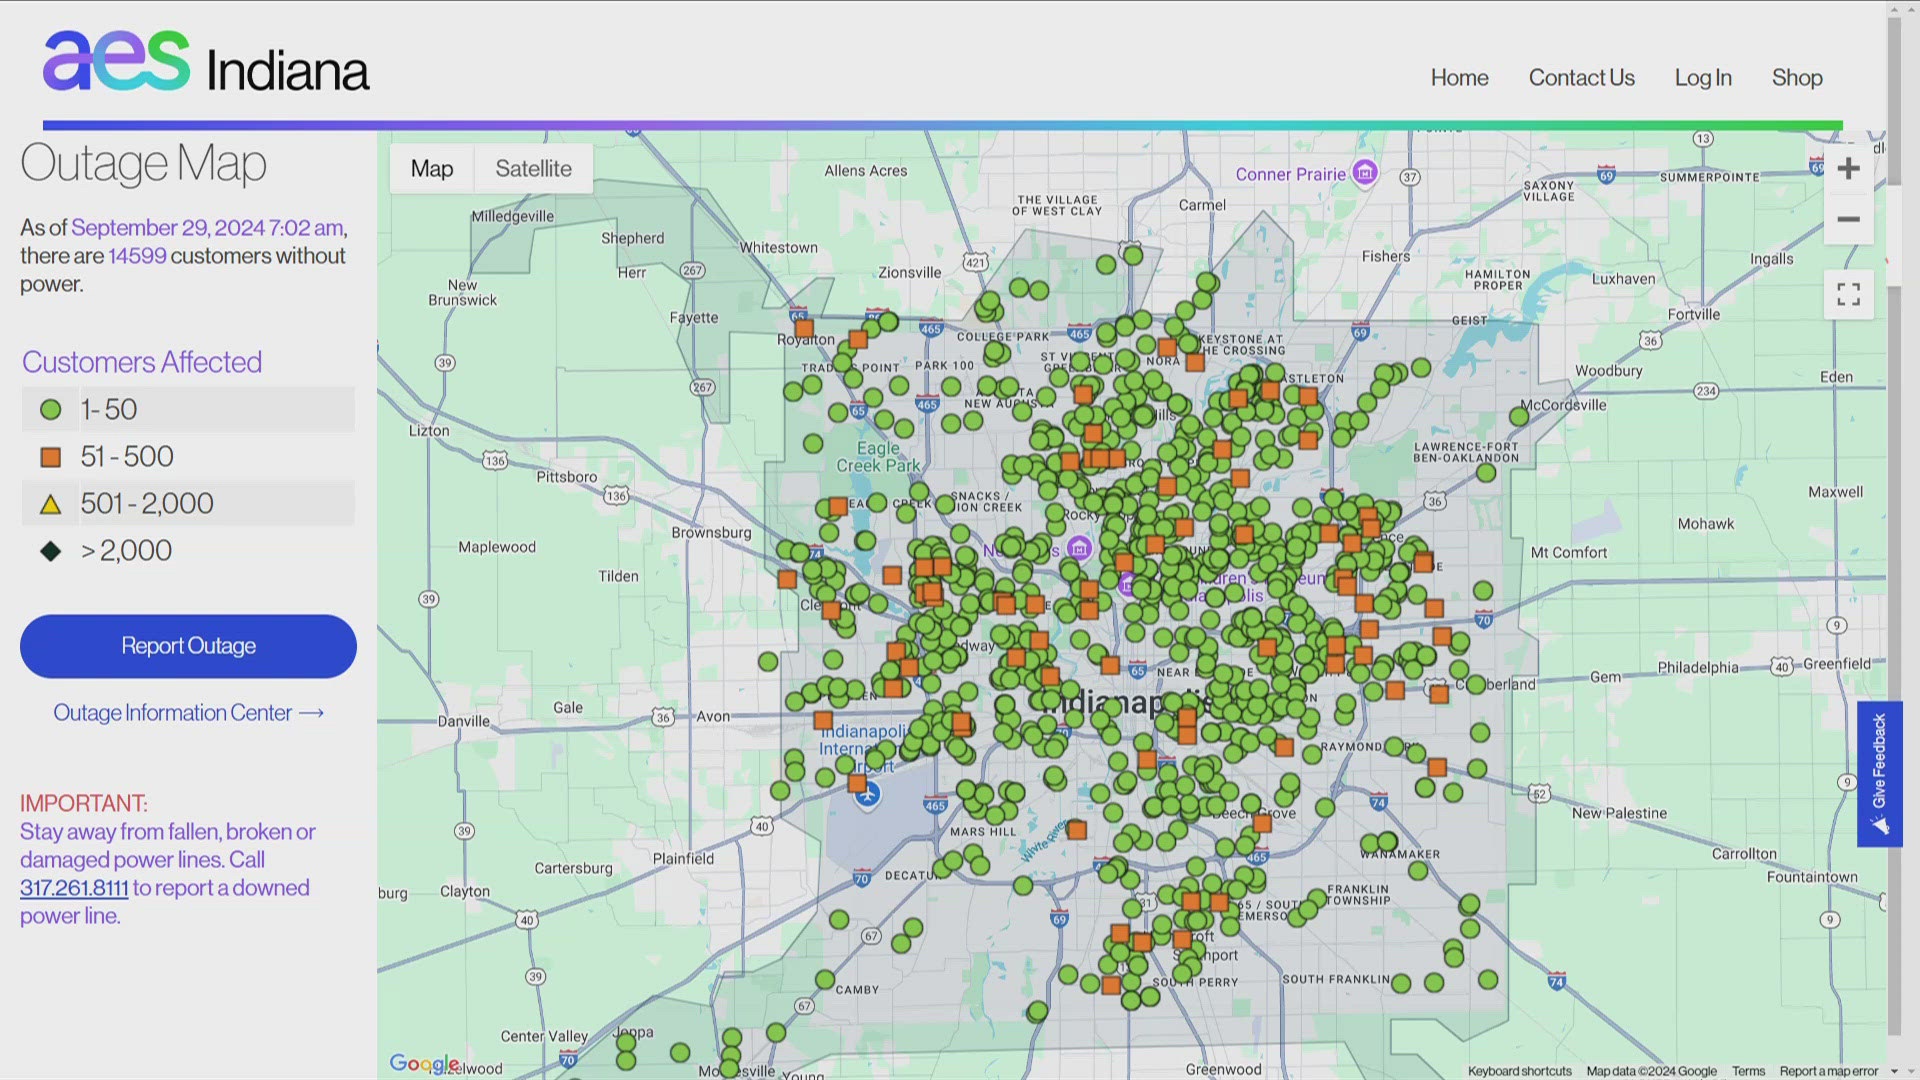This screenshot has width=1920, height=1080.
Task: Open Contact Us page
Action: click(x=1581, y=78)
